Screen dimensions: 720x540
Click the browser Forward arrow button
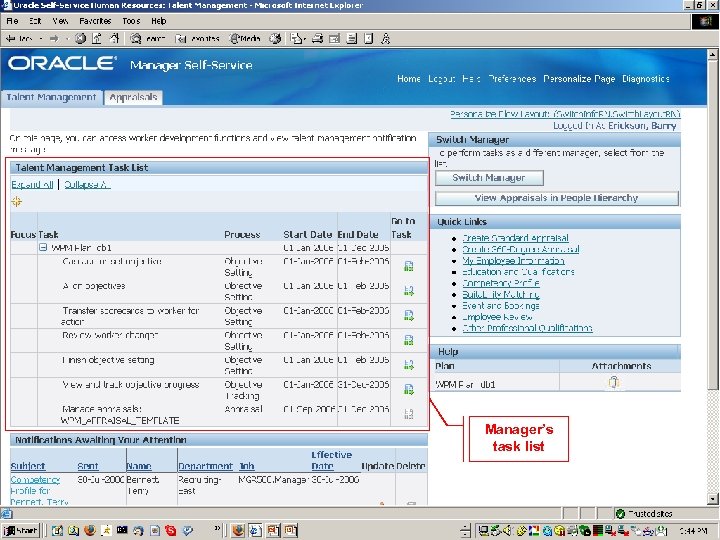(x=54, y=39)
